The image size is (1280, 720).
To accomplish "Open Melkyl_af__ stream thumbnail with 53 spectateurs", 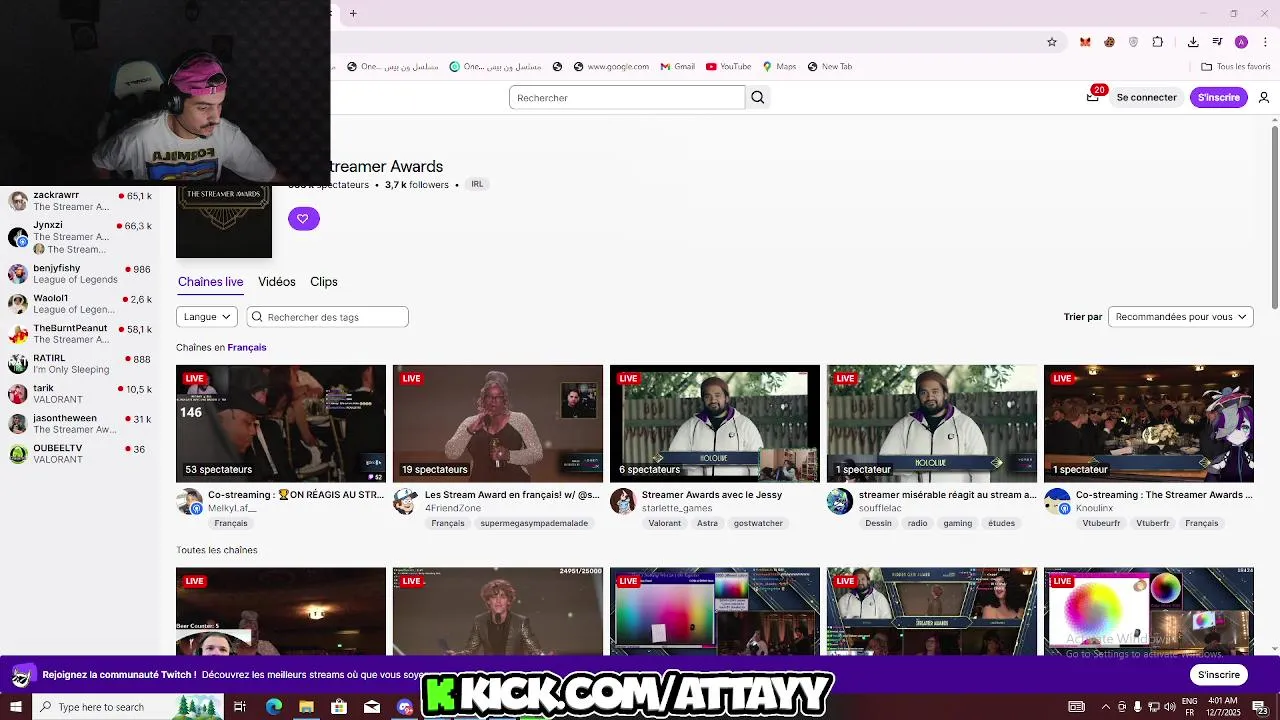I will (281, 424).
